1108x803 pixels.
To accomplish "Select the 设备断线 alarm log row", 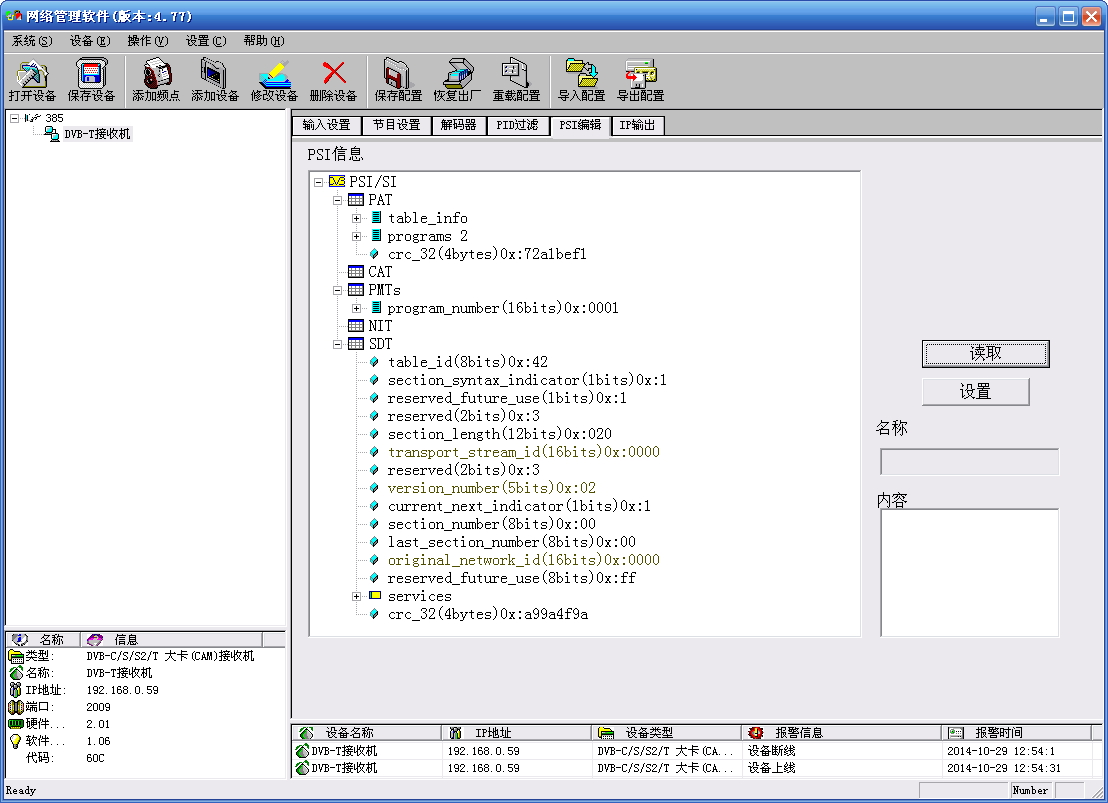I will 696,751.
